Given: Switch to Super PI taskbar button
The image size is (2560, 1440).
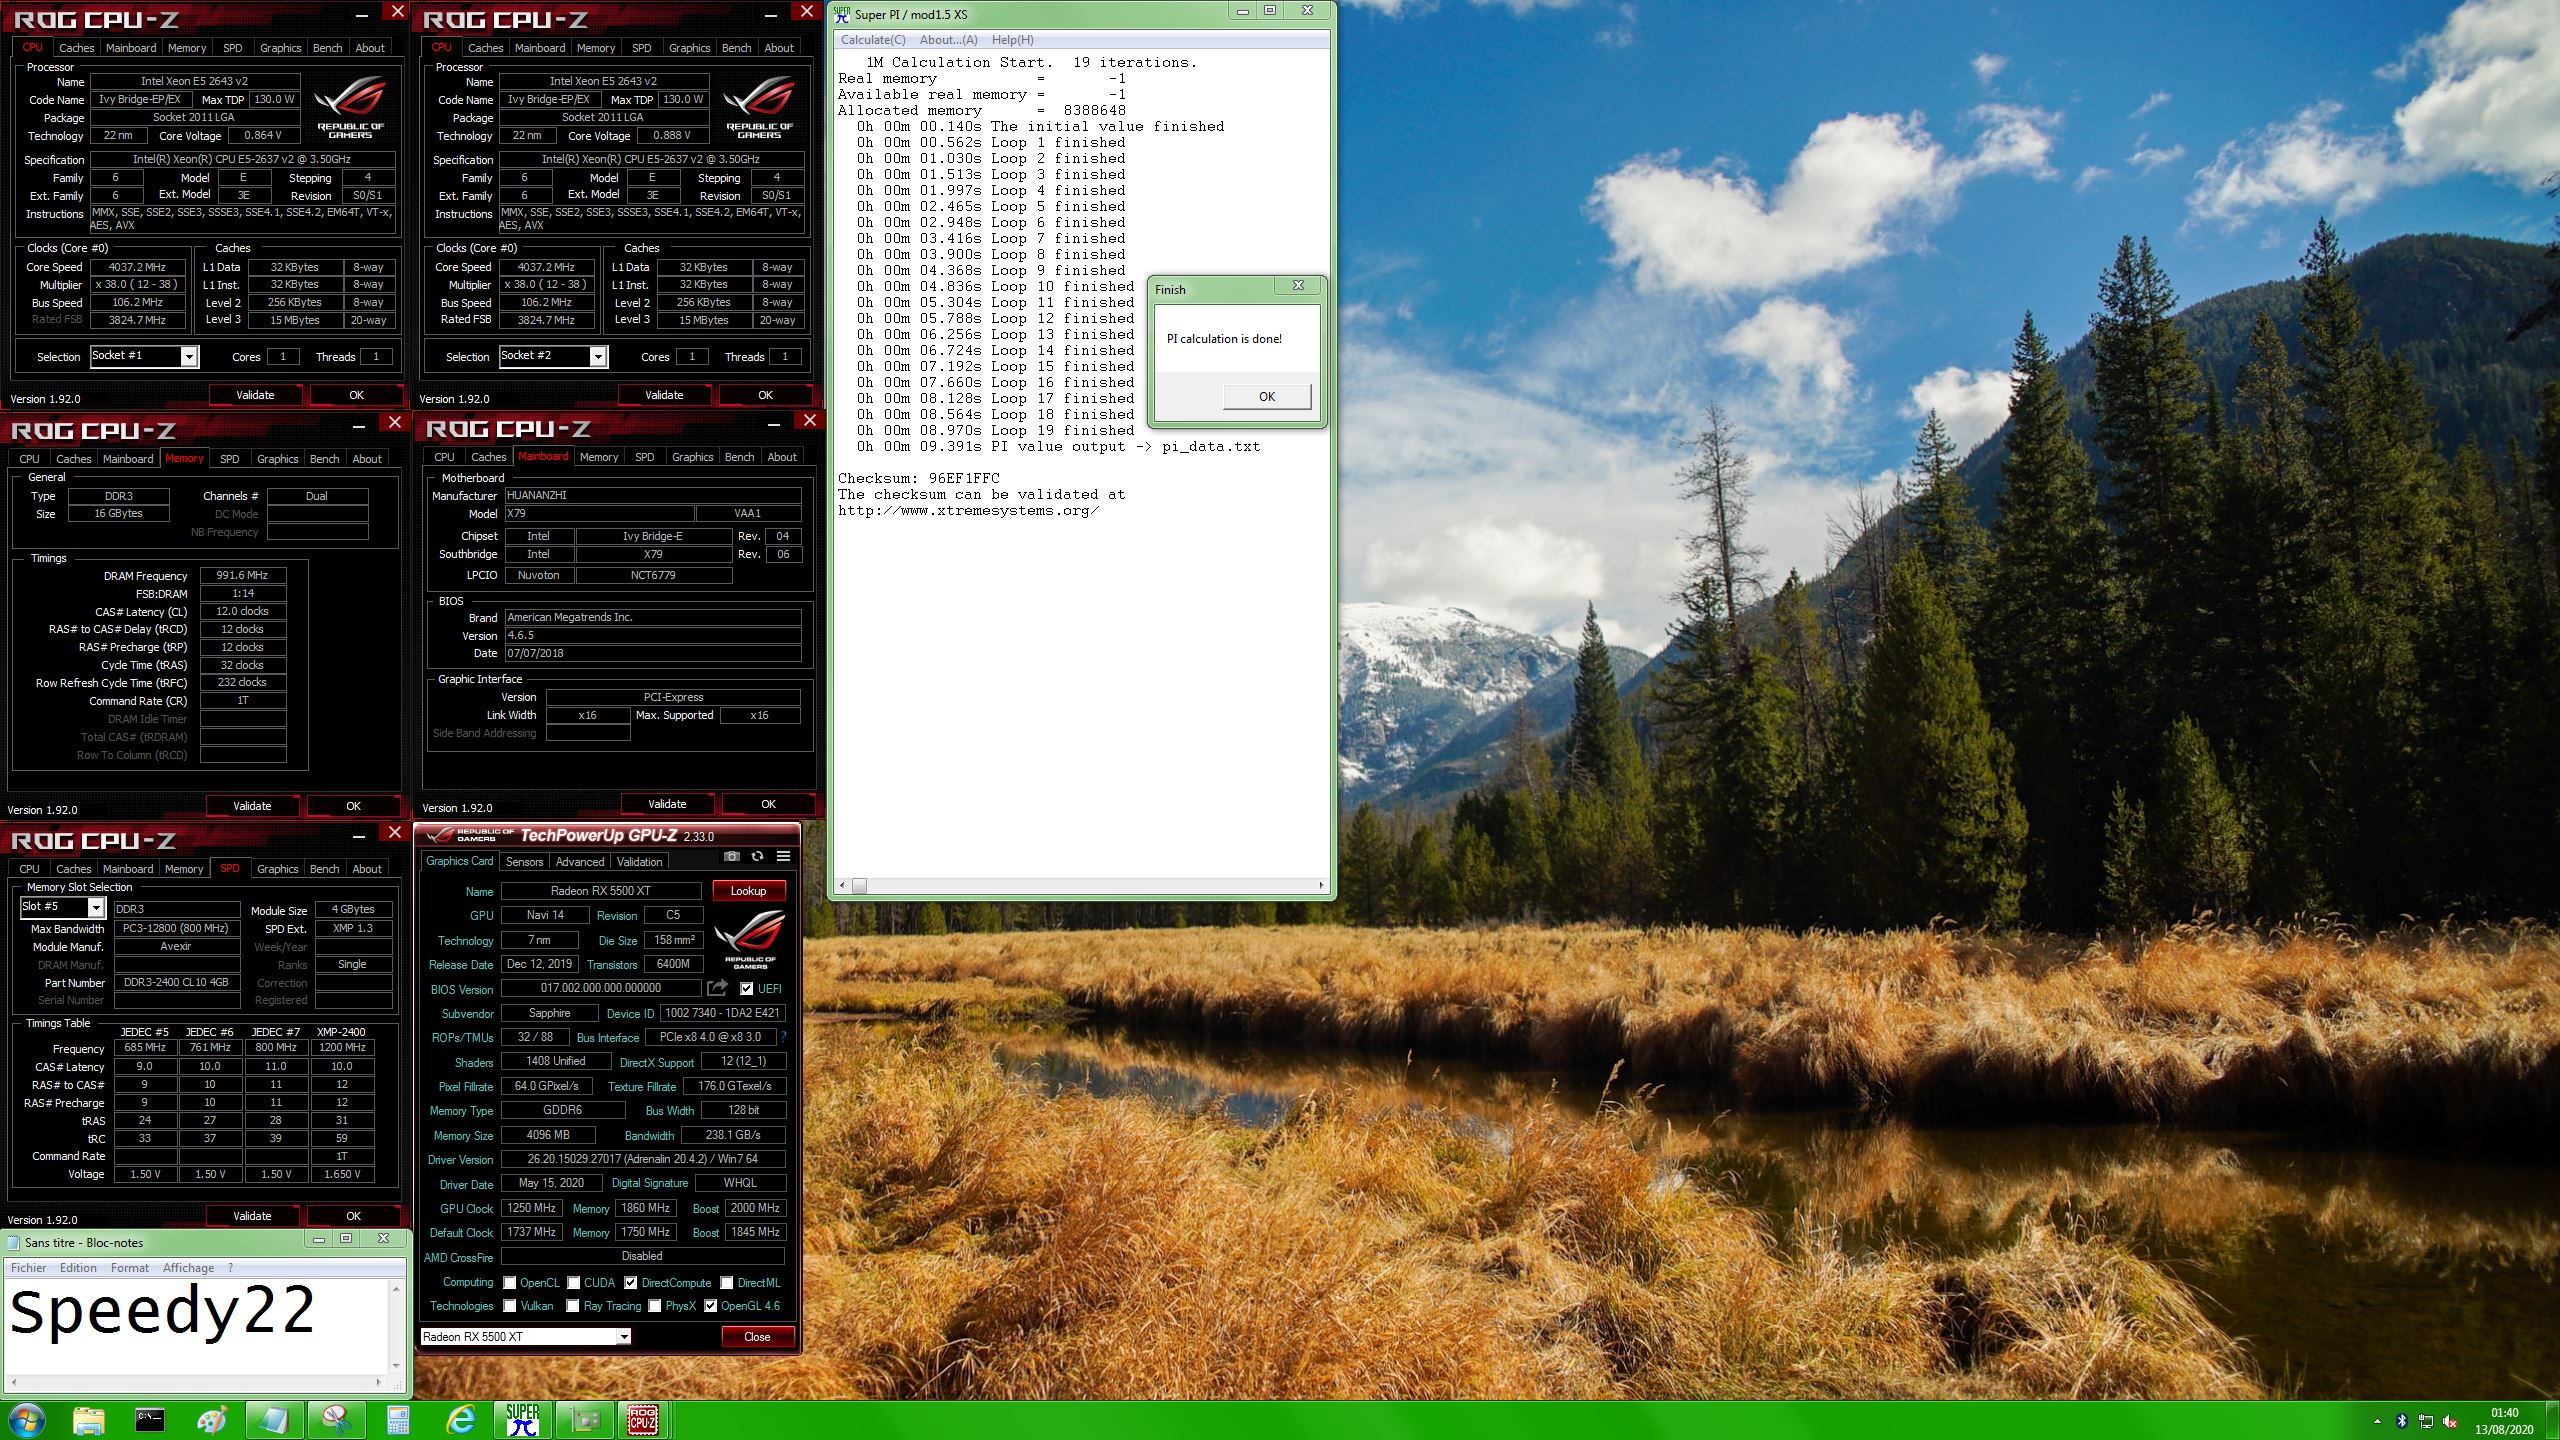Looking at the screenshot, I should tap(522, 1420).
